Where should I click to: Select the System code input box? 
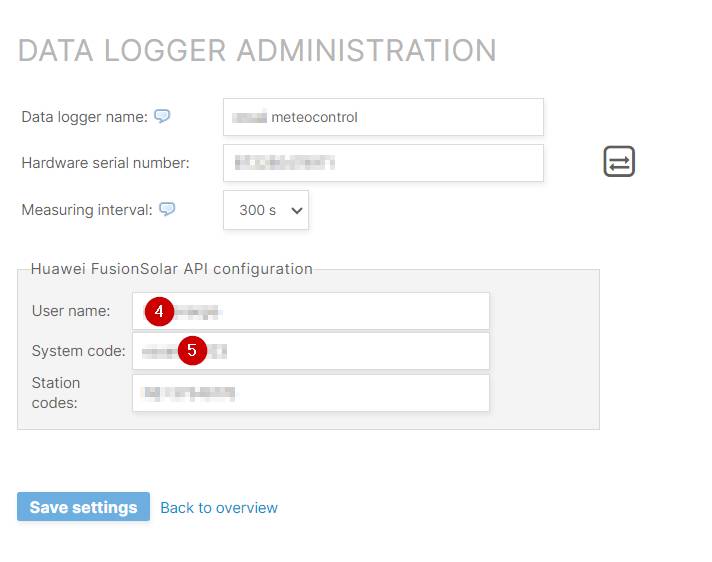311,351
